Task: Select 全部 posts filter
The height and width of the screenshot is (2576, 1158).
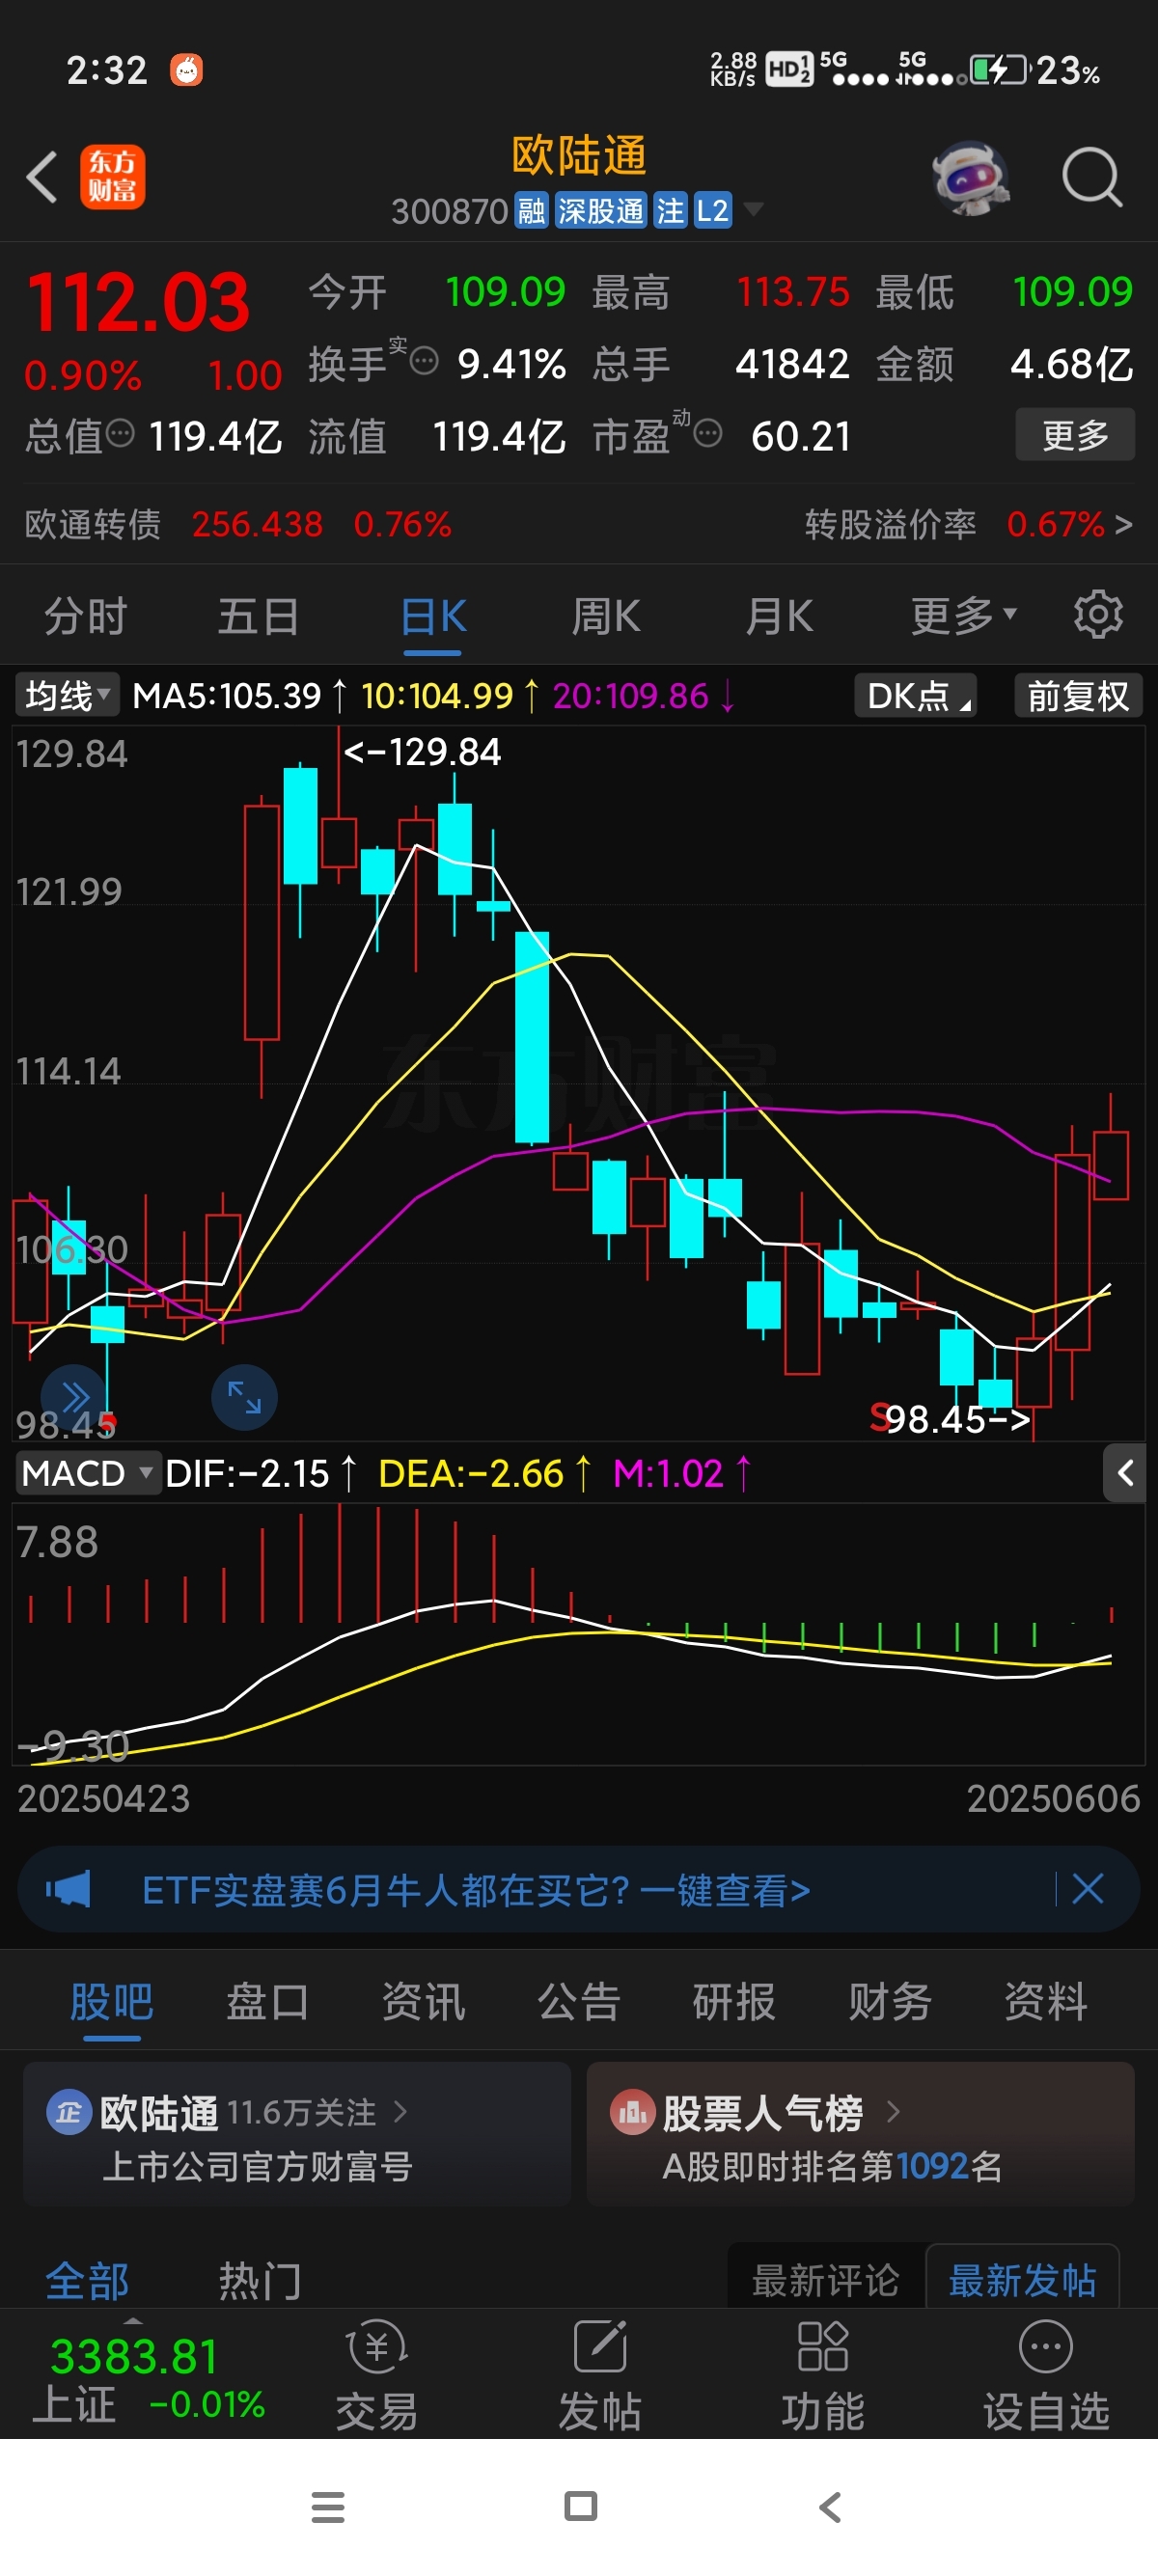Action: coord(87,2280)
